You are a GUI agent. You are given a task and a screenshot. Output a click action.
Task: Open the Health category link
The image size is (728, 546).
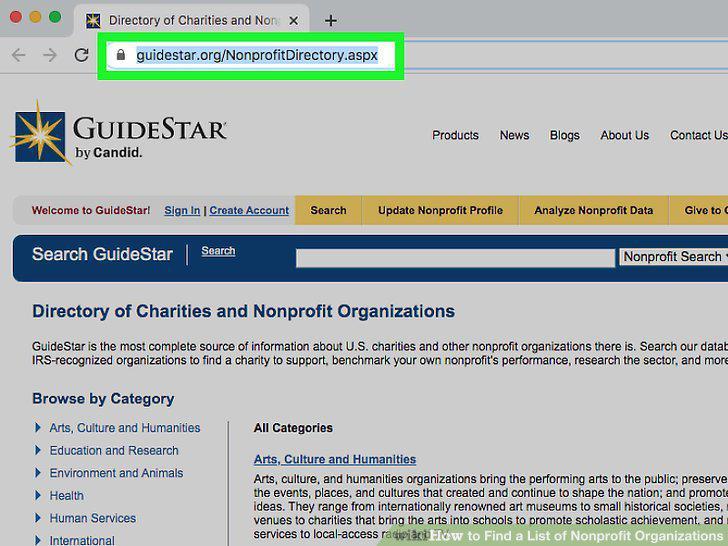67,496
